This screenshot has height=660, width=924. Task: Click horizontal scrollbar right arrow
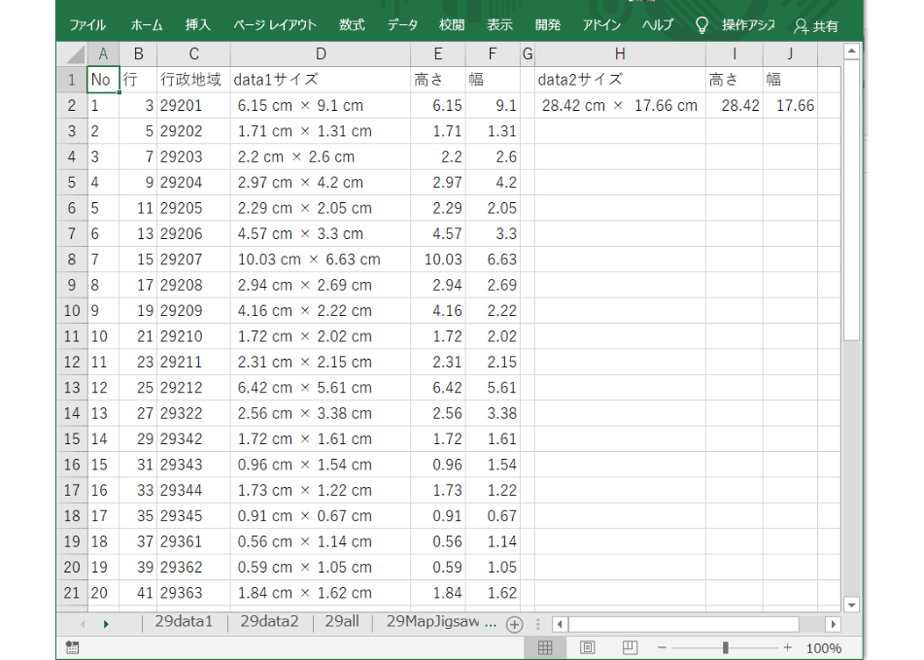coord(833,624)
